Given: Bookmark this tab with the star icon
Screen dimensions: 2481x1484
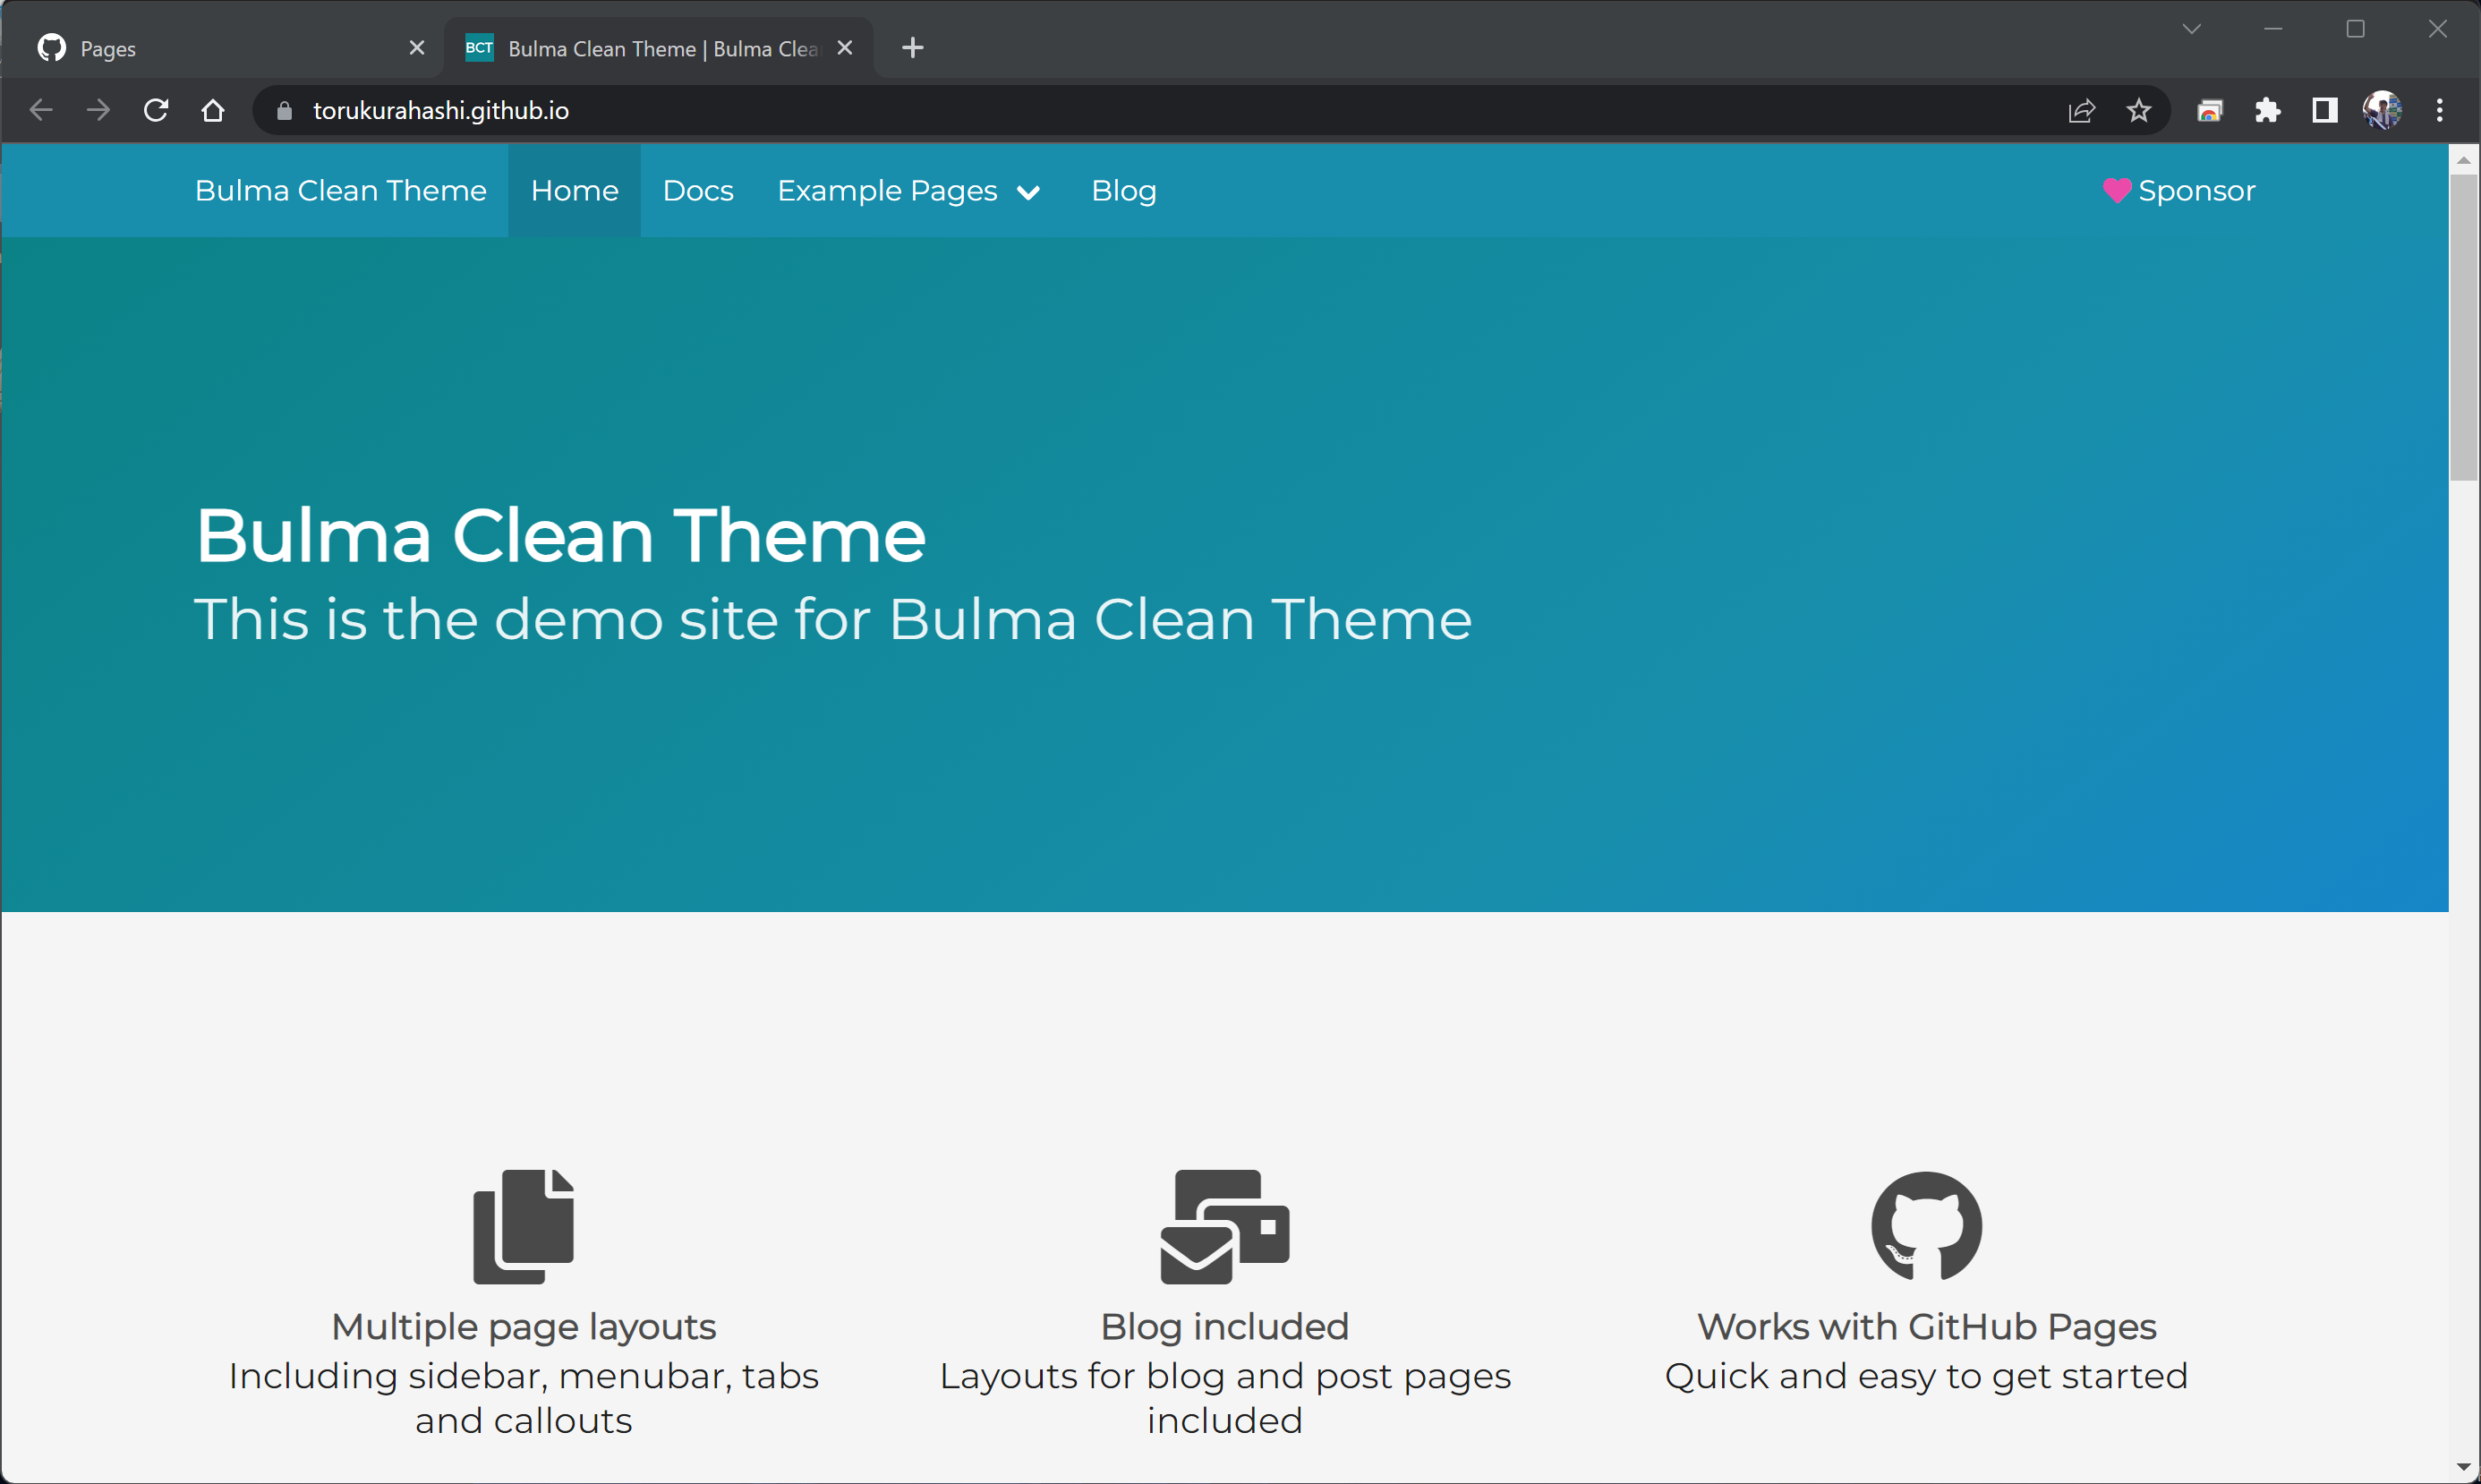Looking at the screenshot, I should (x=2138, y=110).
